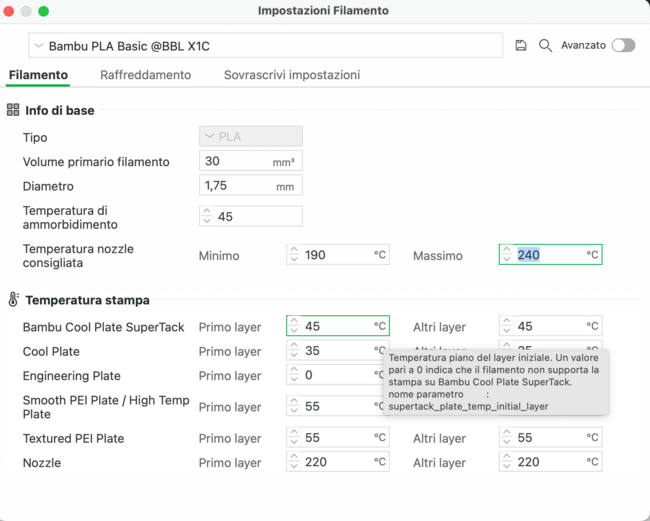Select the Filamento tab
Screen dimensions: 650x521
pos(38,75)
